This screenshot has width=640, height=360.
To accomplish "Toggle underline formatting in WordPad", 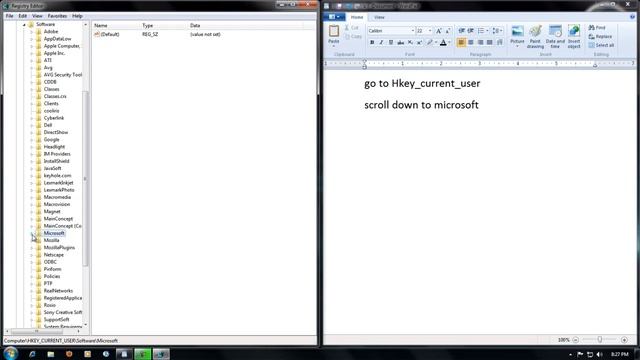I will [x=391, y=42].
